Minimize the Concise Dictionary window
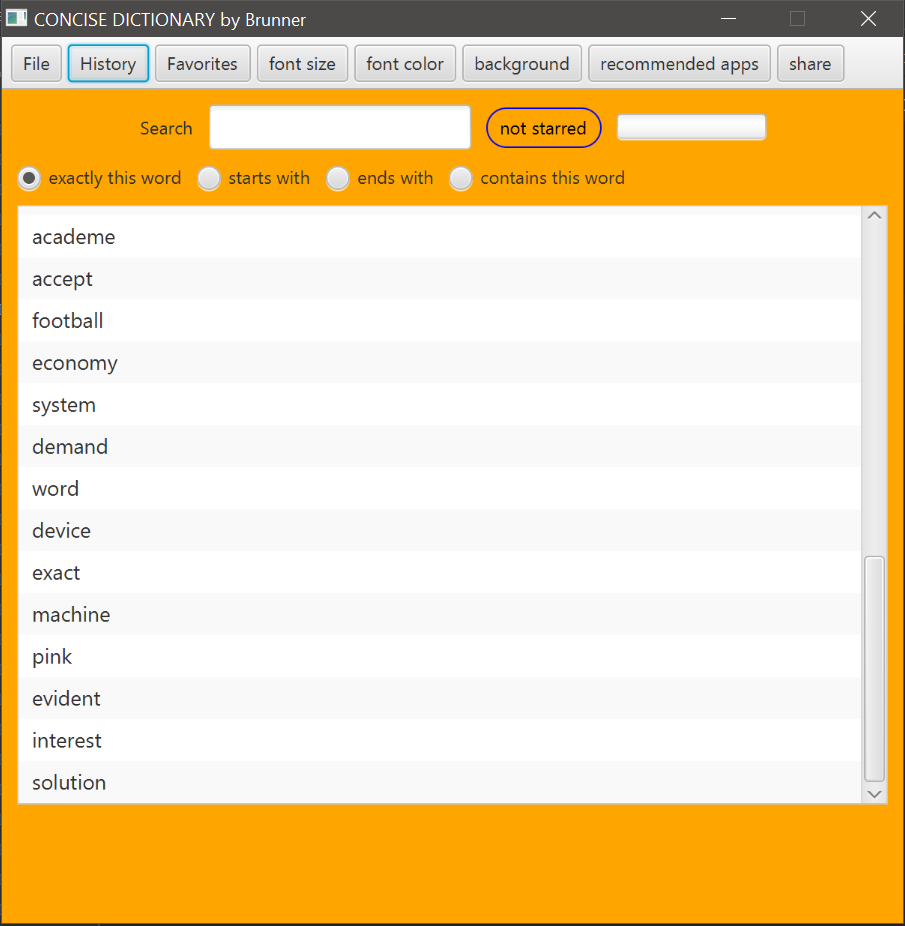 tap(728, 19)
